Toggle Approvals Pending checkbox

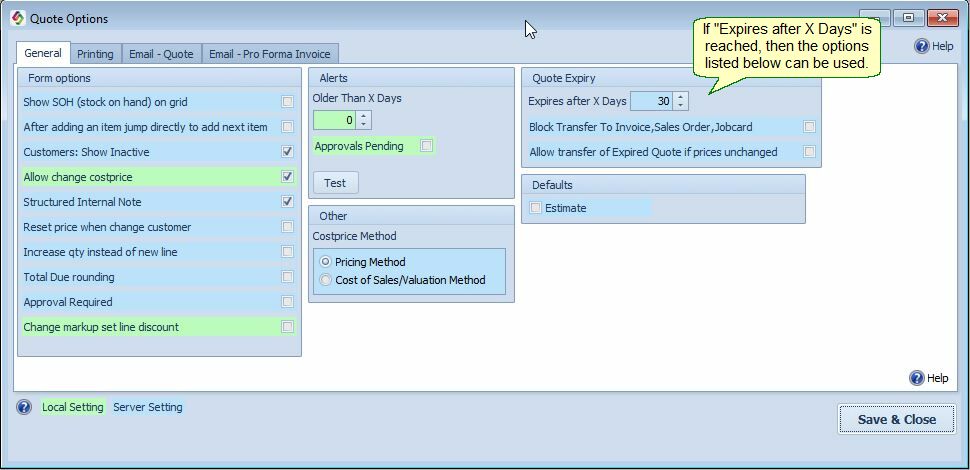(x=426, y=146)
